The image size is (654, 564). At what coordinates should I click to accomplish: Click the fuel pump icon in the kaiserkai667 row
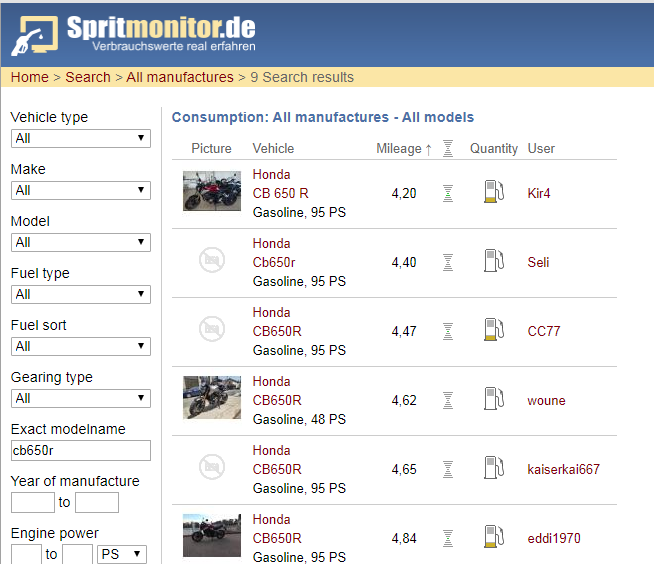pyautogui.click(x=494, y=467)
